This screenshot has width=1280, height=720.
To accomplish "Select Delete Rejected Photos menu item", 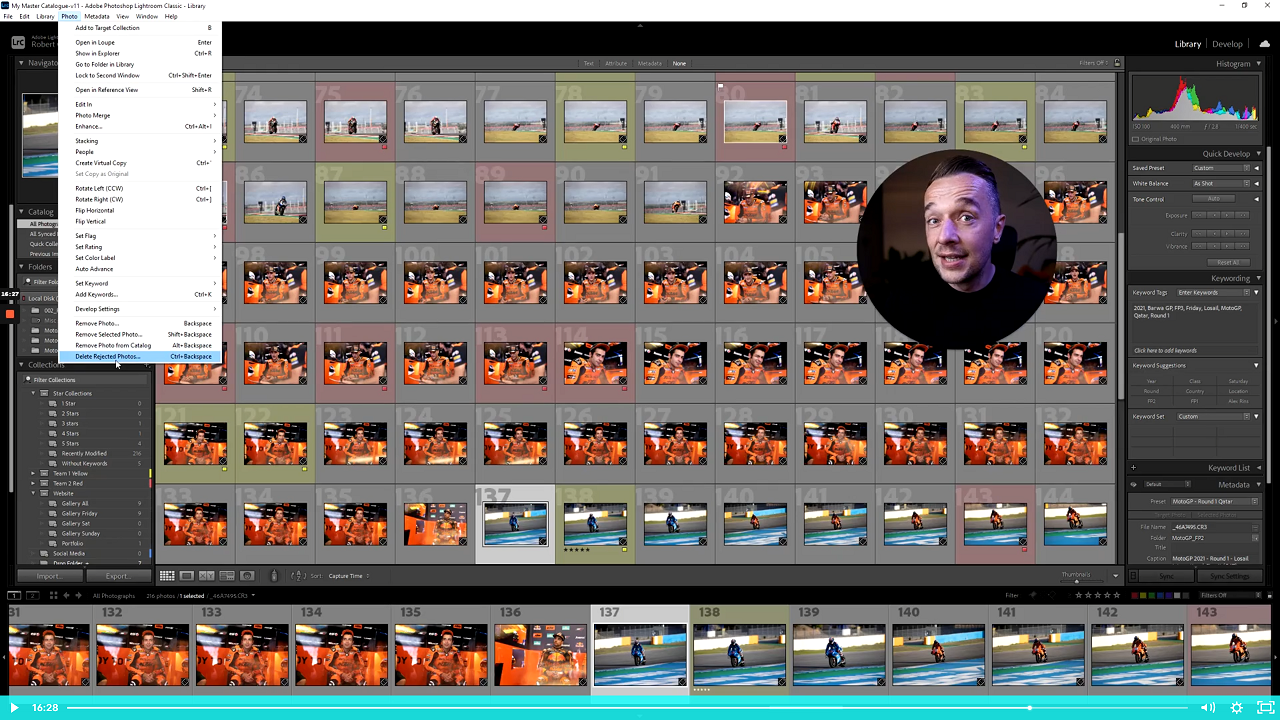I will (x=140, y=356).
